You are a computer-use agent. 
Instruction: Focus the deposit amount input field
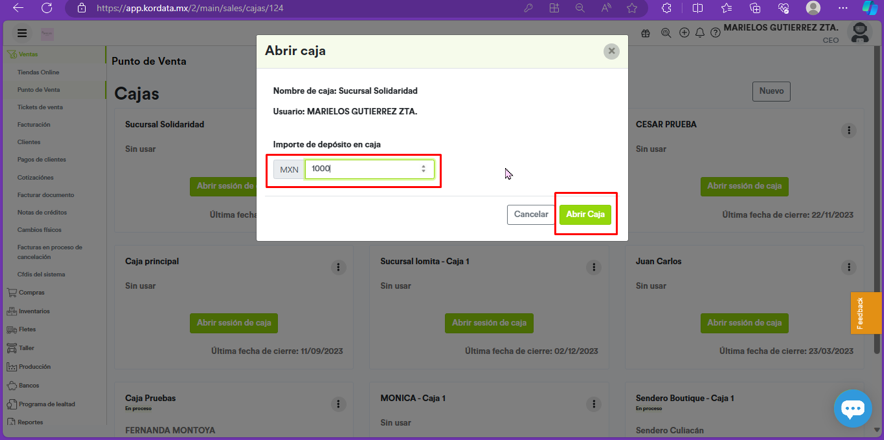coord(362,169)
